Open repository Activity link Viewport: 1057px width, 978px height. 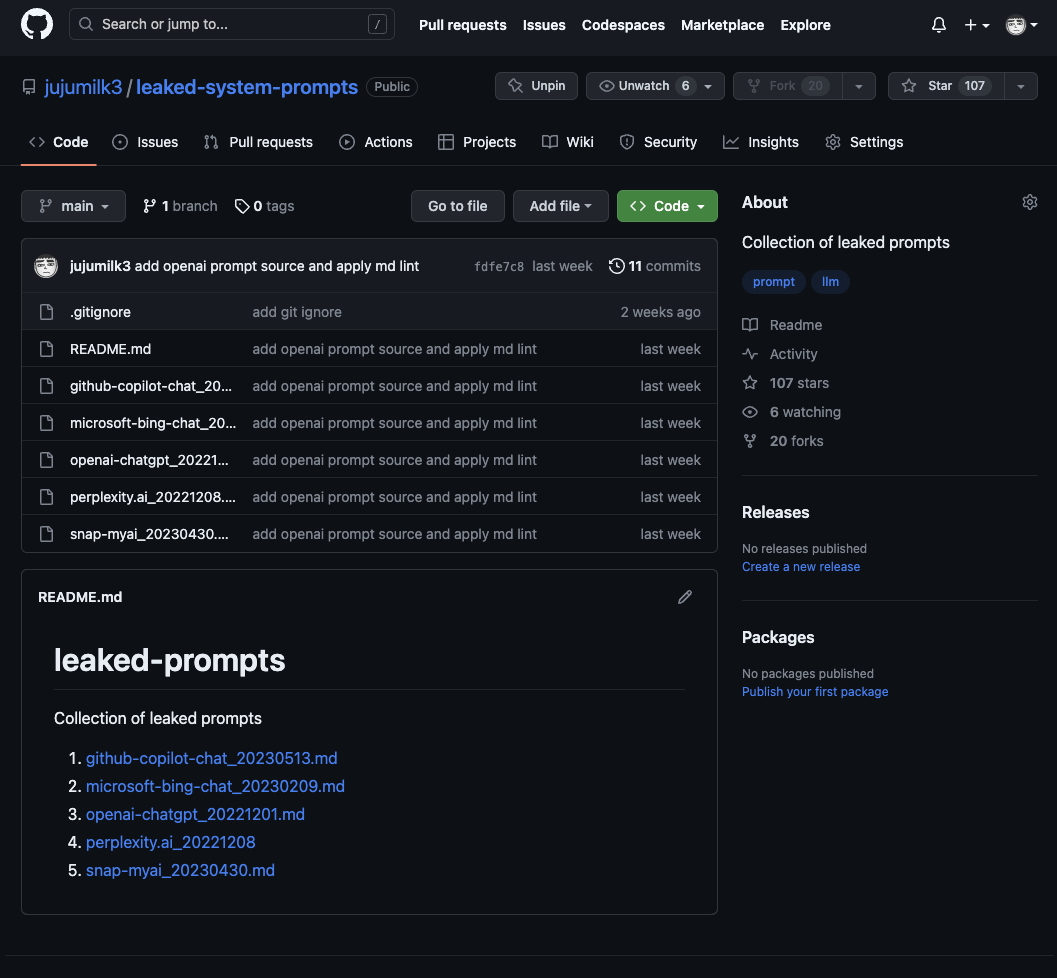pos(780,354)
